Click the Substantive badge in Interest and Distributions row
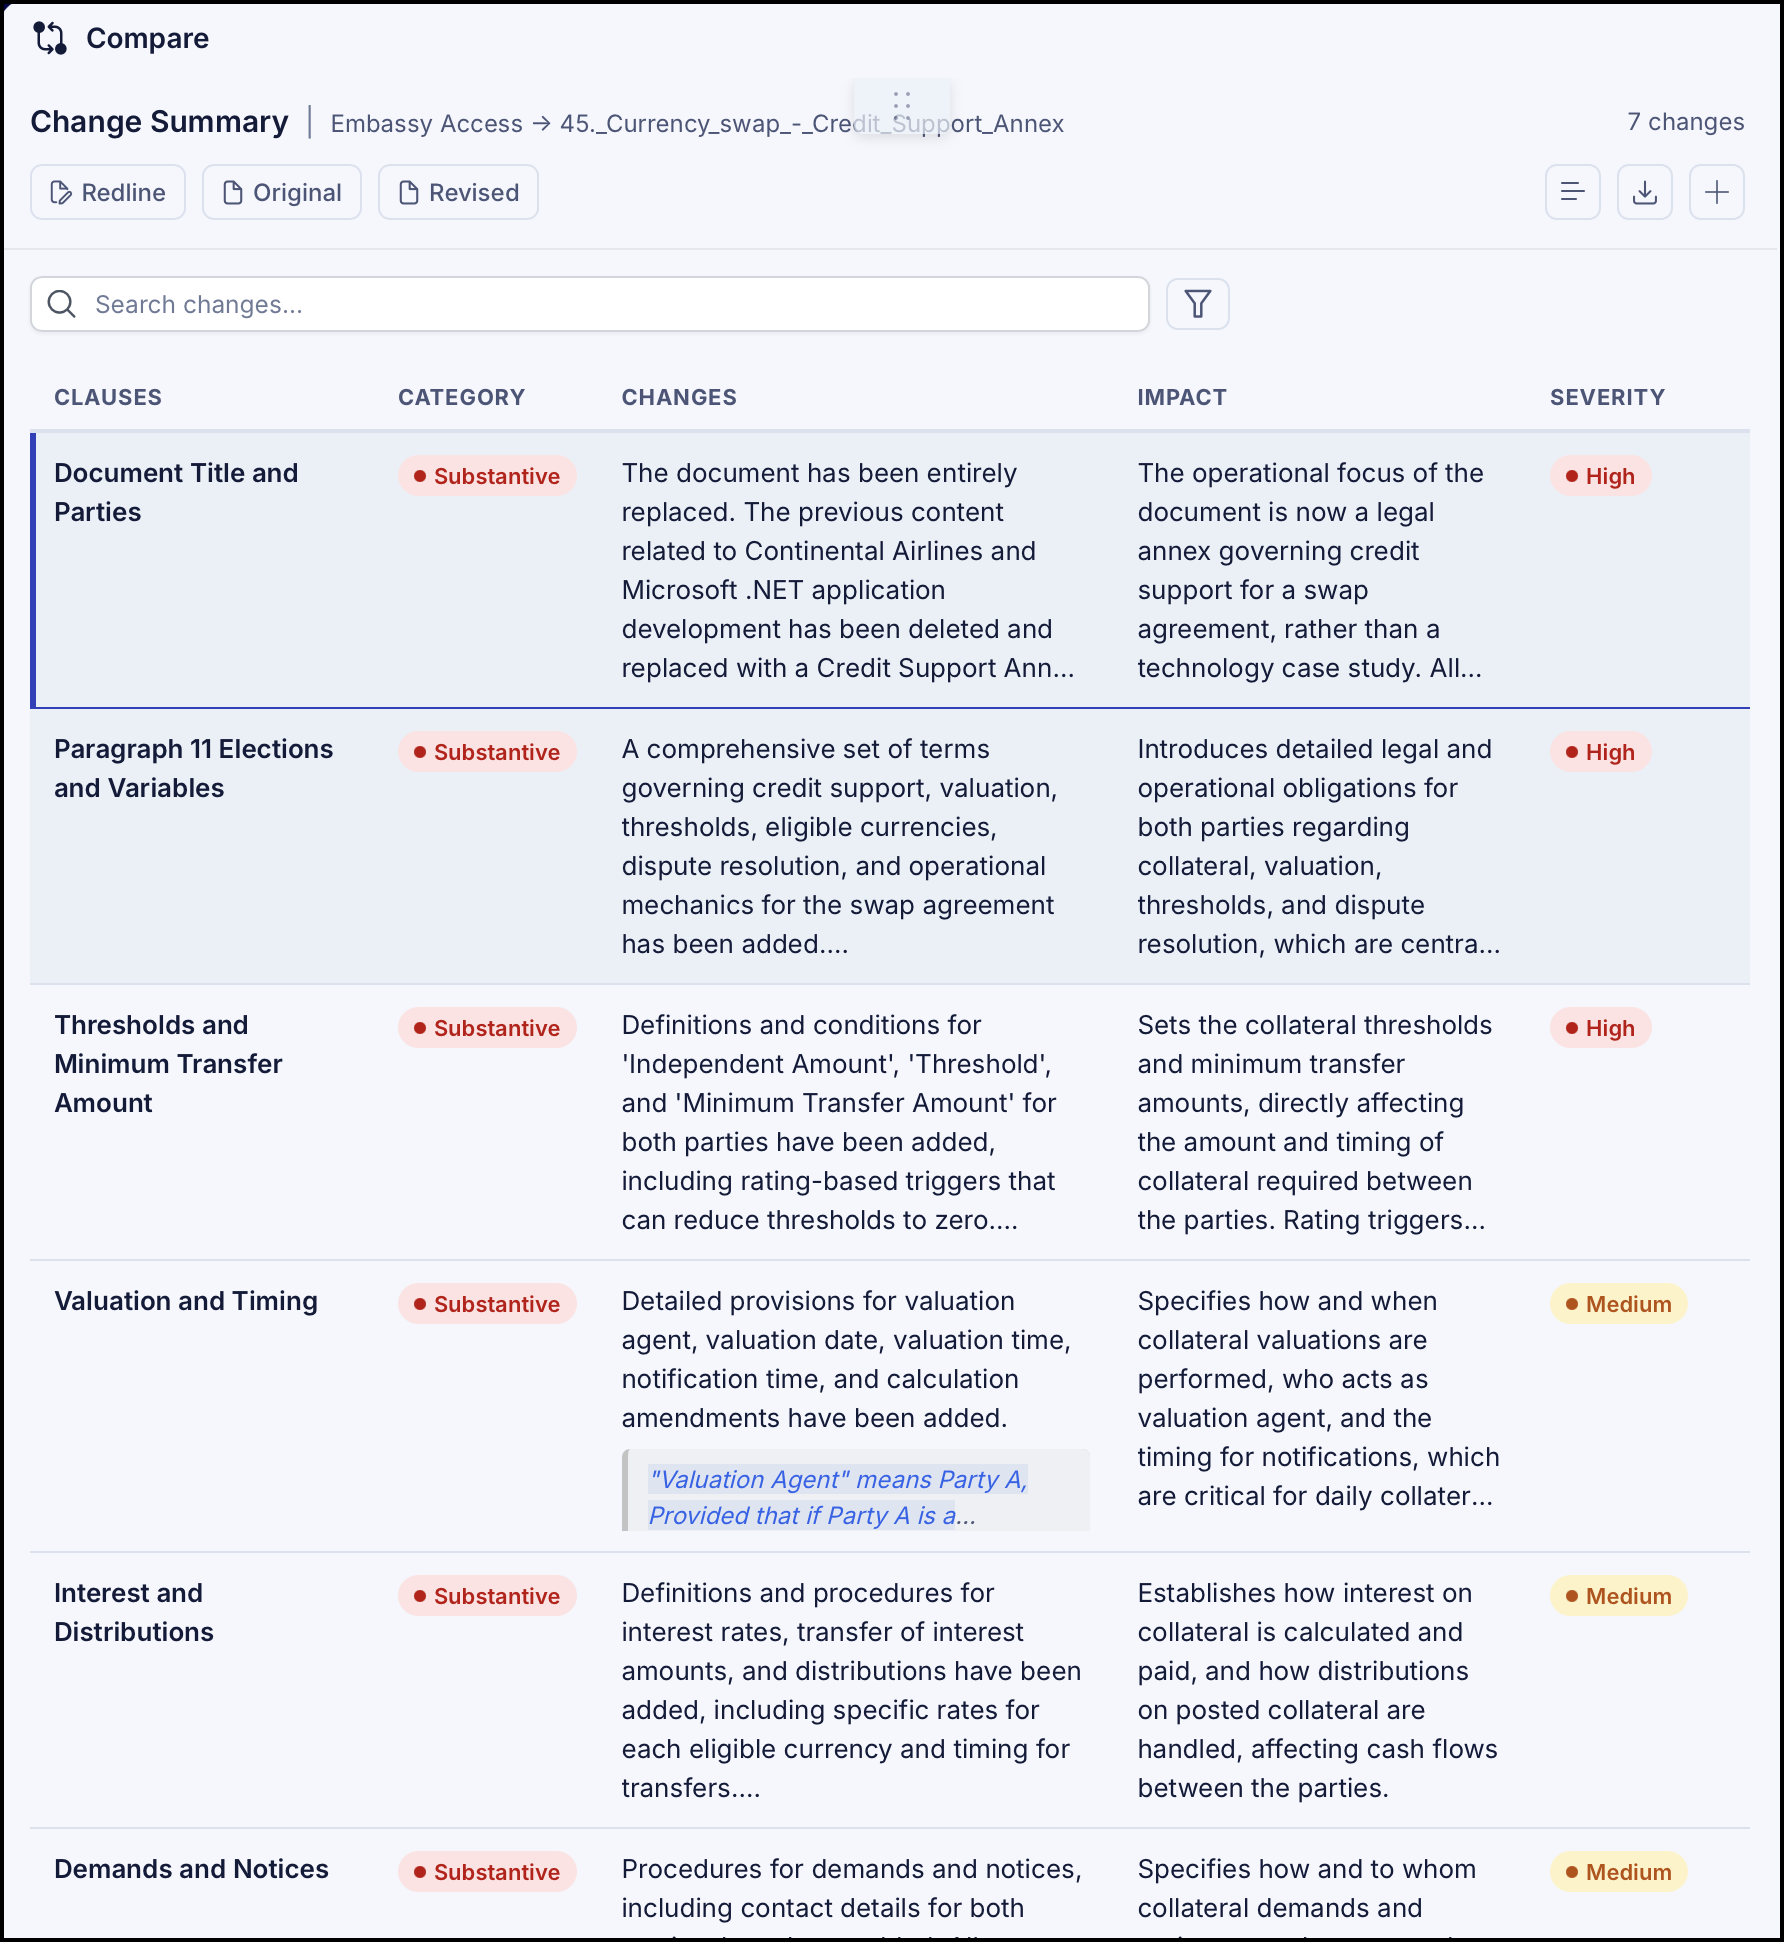 pyautogui.click(x=487, y=1596)
